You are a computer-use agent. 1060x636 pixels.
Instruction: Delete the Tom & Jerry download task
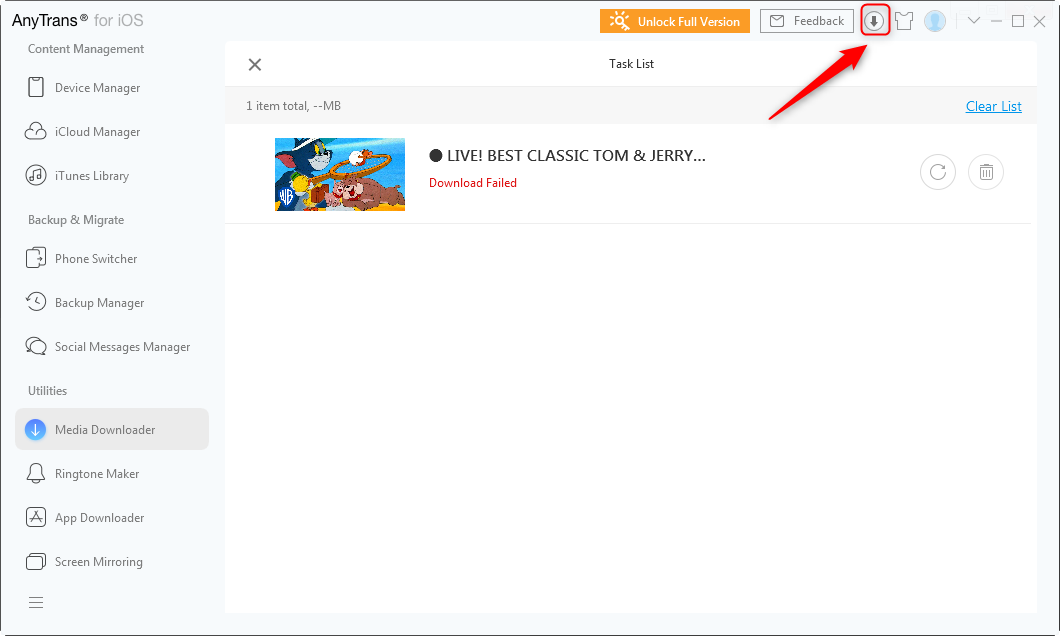point(986,172)
